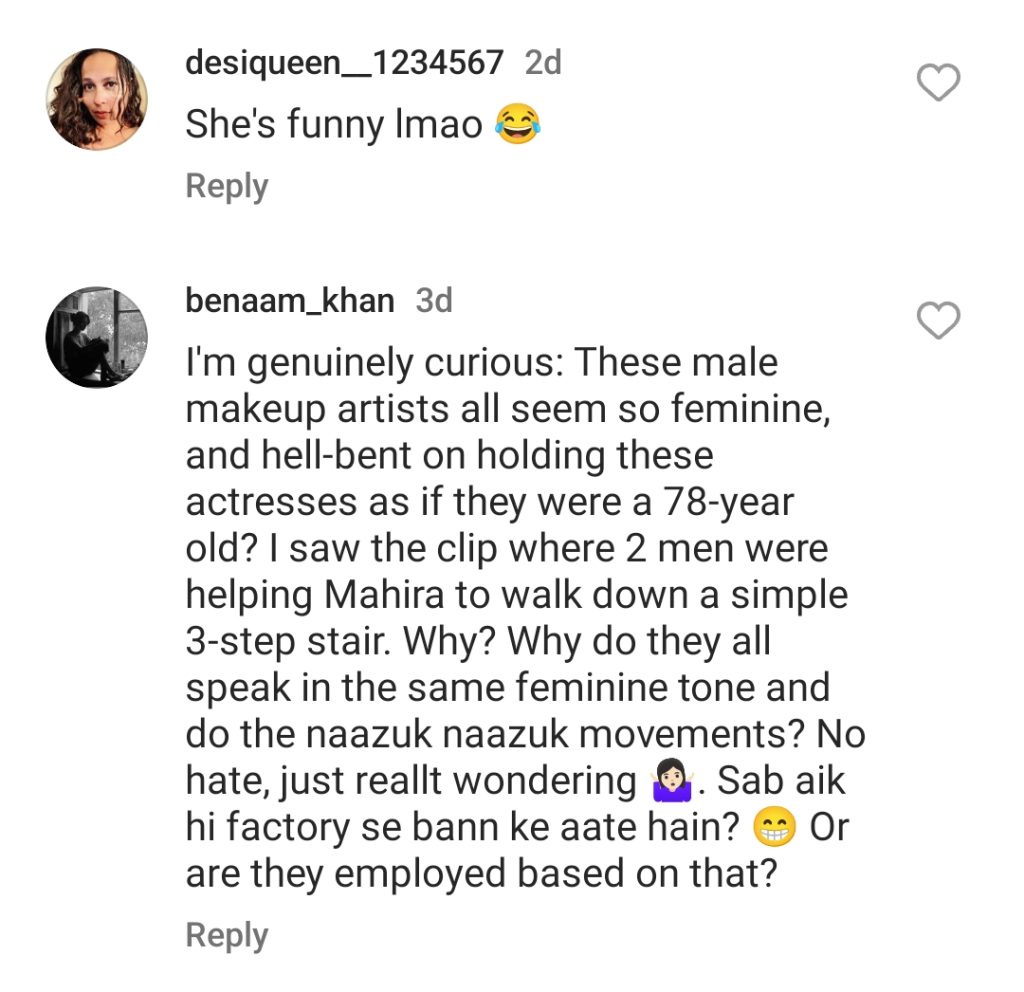
Task: Click the '2d' timestamp on first comment
Action: coord(543,63)
